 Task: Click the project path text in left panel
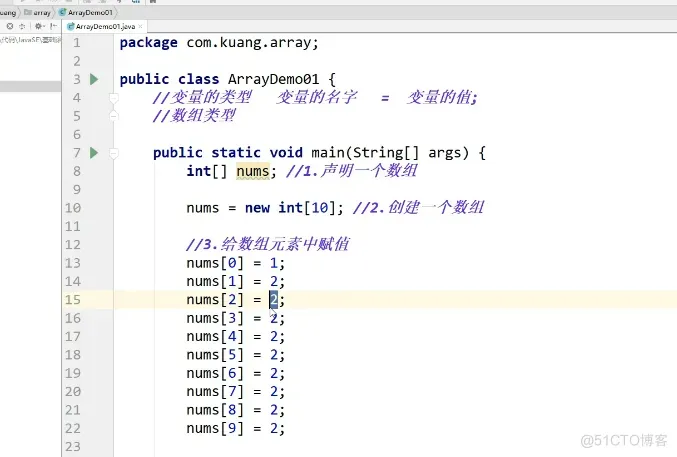[30, 40]
